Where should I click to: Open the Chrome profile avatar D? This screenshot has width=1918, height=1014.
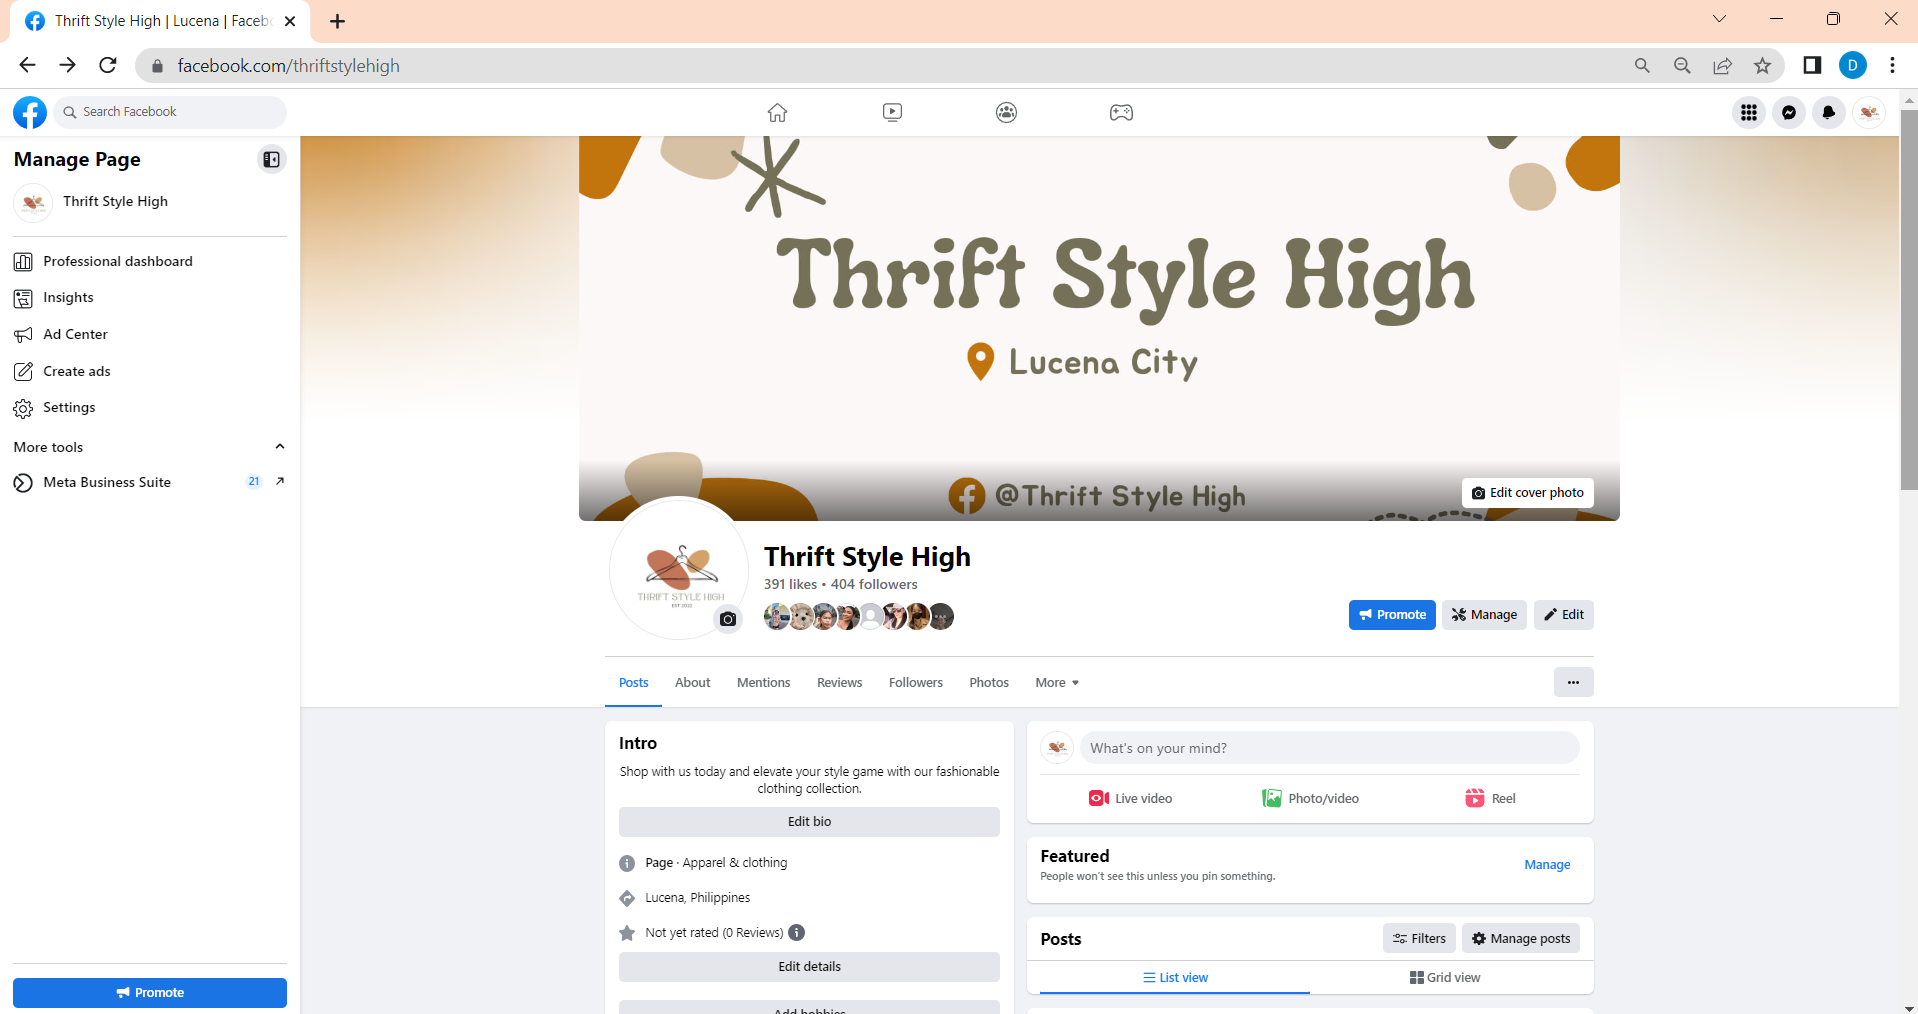[1853, 66]
